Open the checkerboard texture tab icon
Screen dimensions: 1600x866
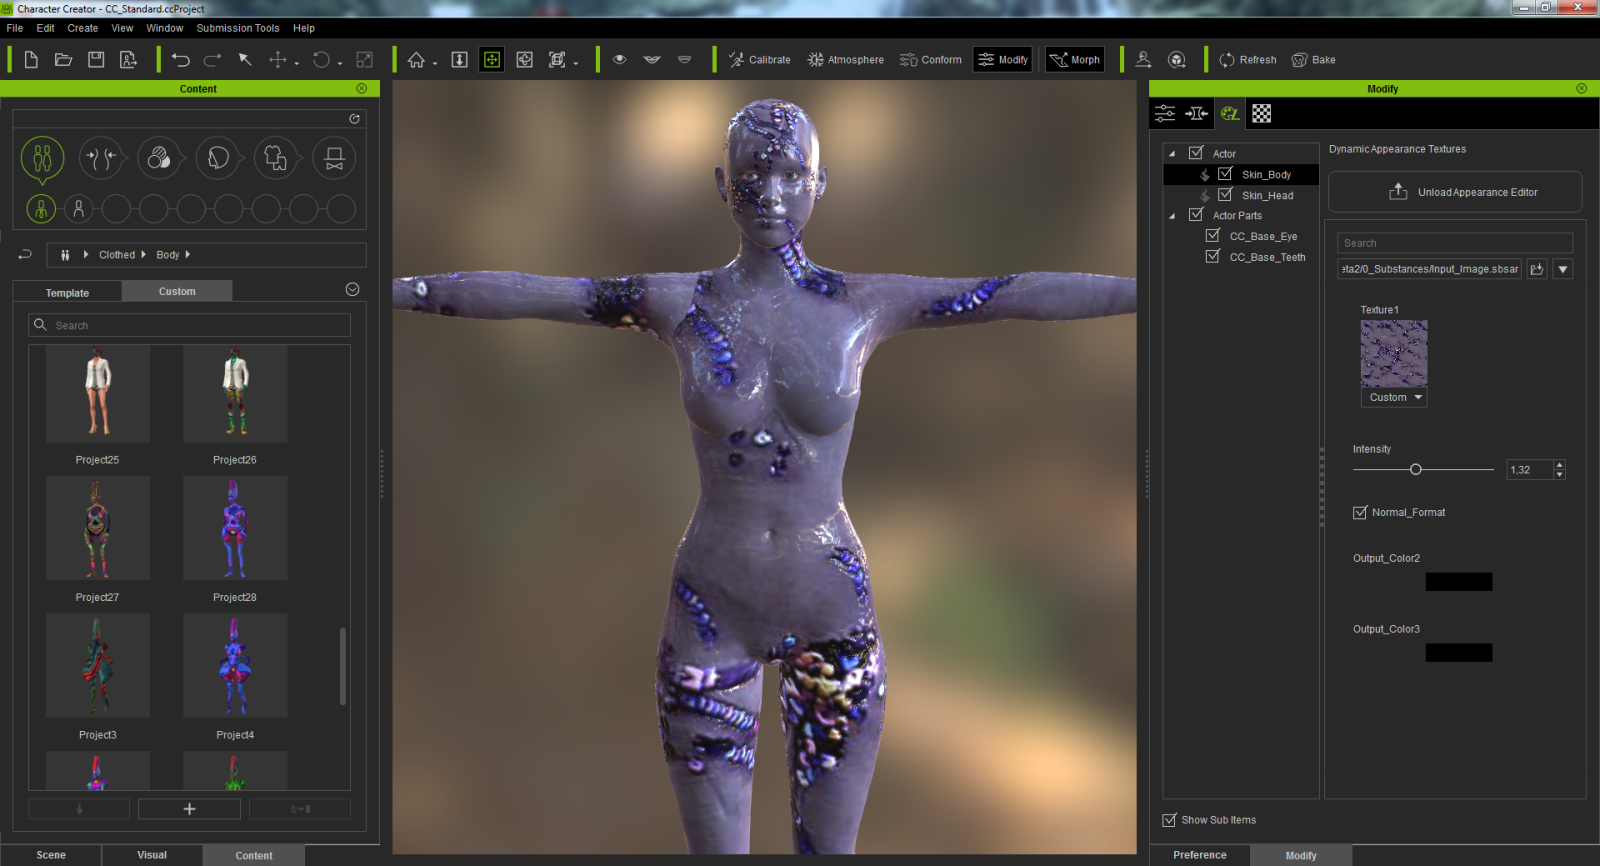[x=1262, y=114]
